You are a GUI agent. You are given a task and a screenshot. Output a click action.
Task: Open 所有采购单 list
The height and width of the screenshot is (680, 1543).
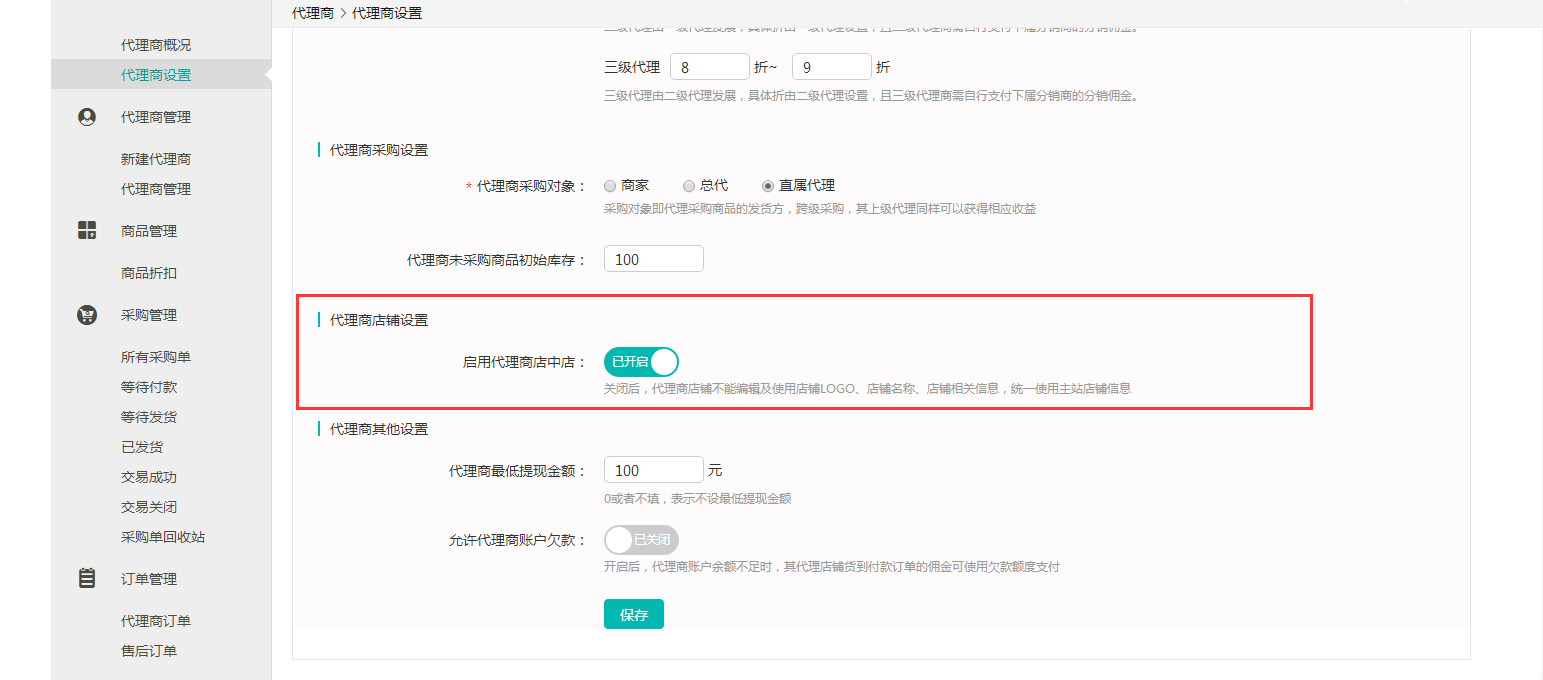coord(155,357)
